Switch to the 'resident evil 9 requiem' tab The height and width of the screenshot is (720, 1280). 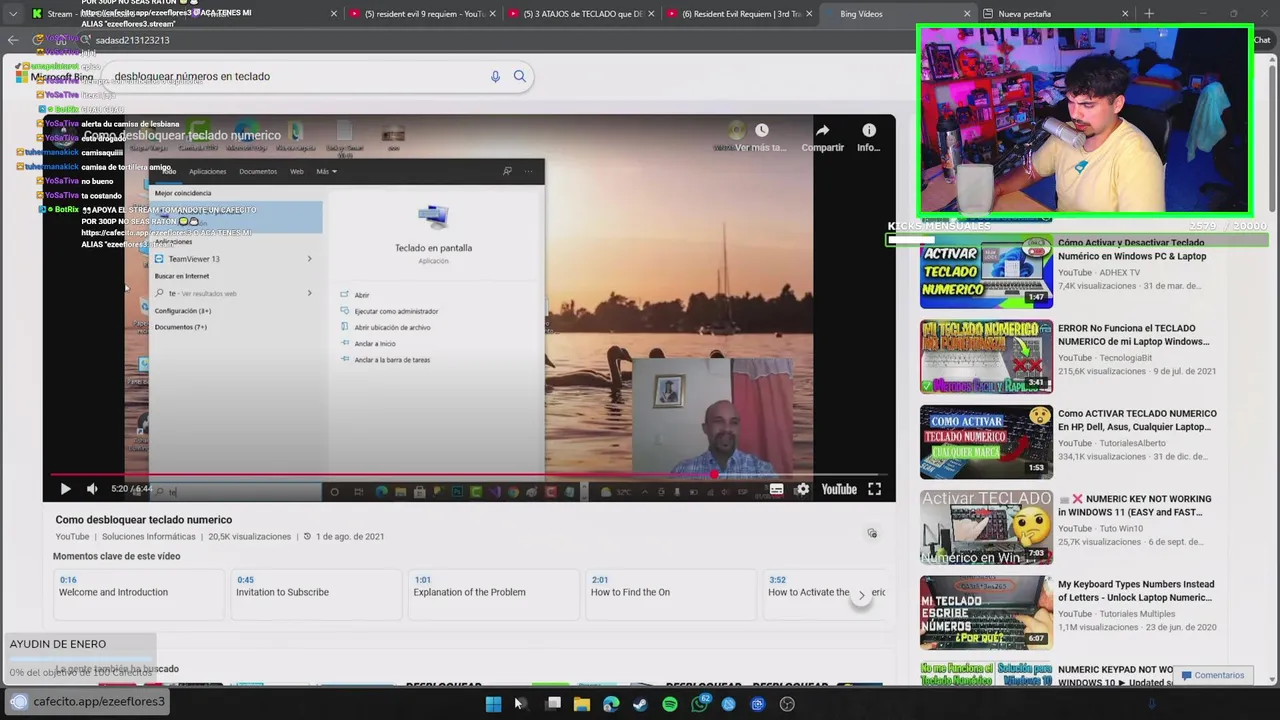pos(422,14)
